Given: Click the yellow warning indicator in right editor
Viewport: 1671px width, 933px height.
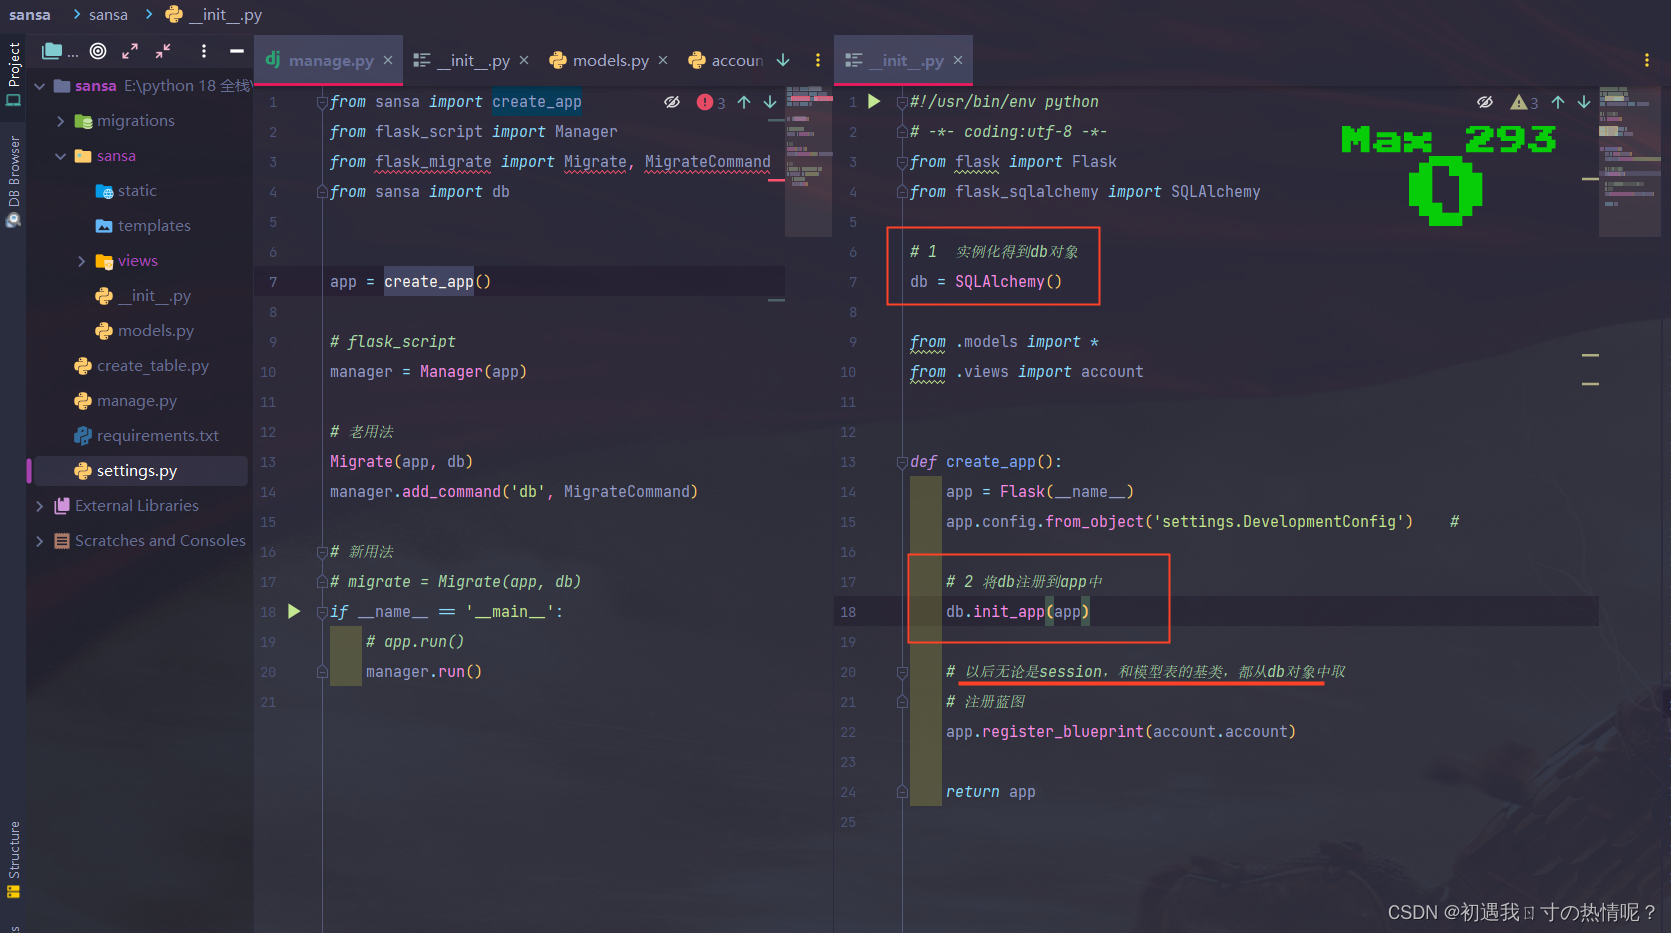Looking at the screenshot, I should (x=1525, y=102).
